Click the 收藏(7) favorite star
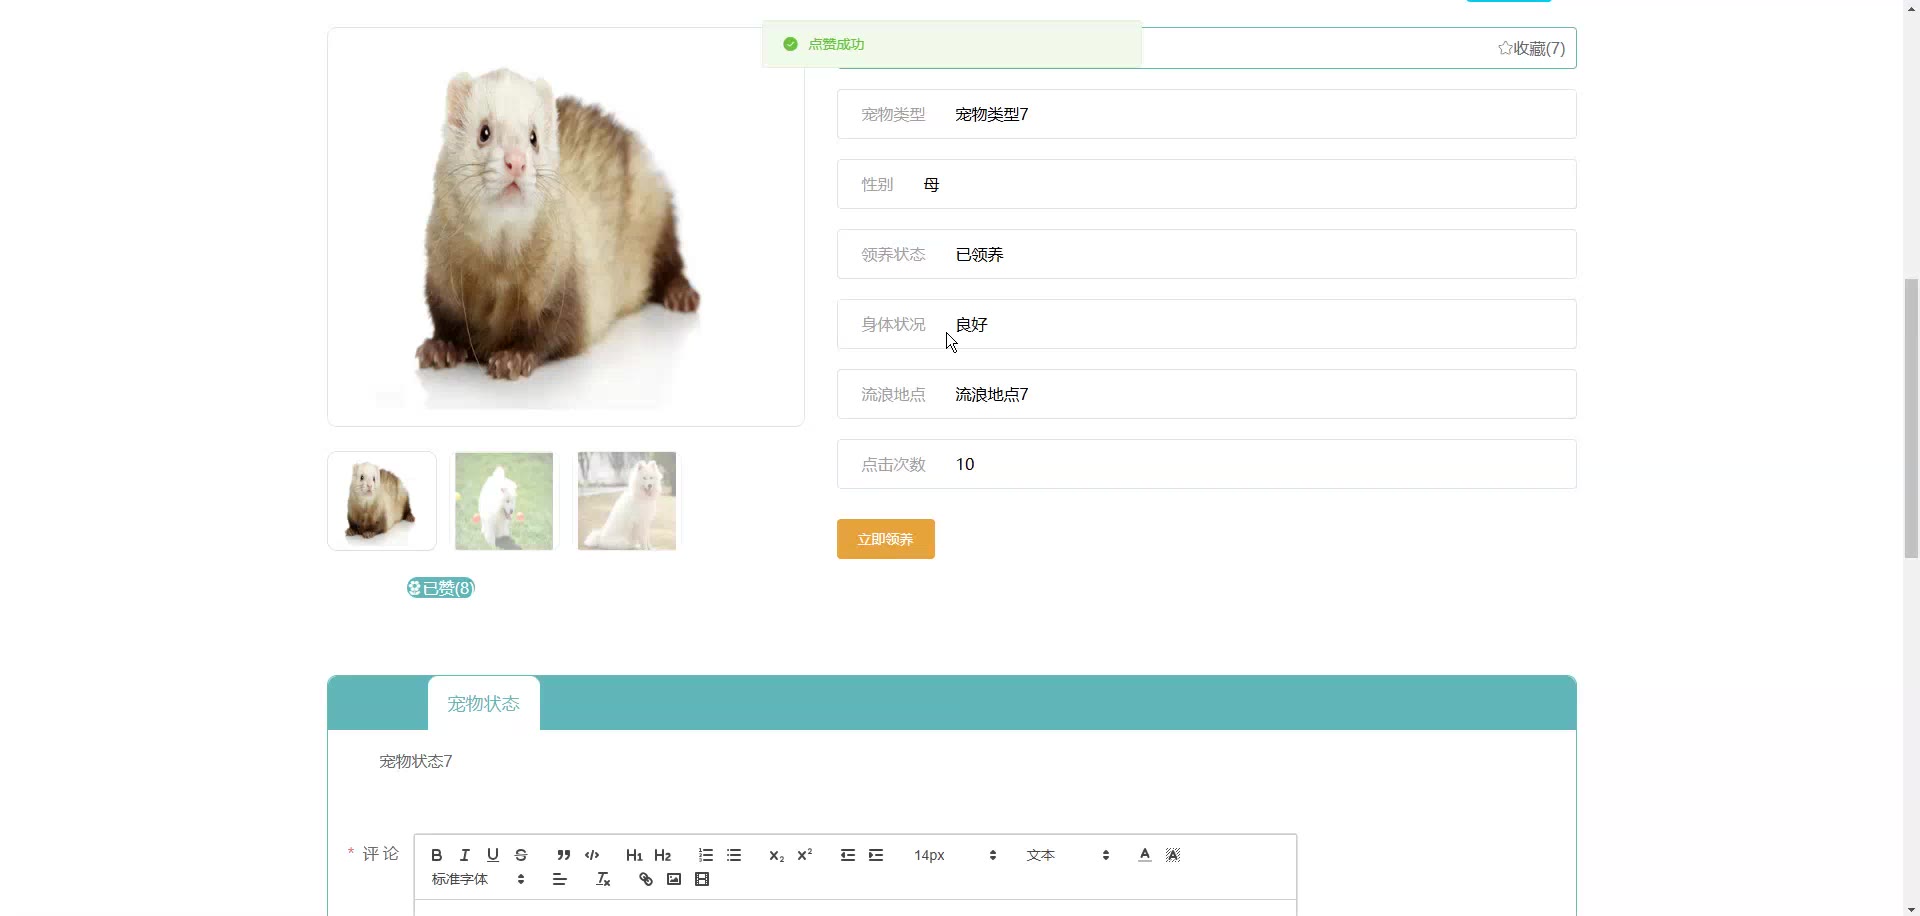1920x916 pixels. [x=1531, y=48]
